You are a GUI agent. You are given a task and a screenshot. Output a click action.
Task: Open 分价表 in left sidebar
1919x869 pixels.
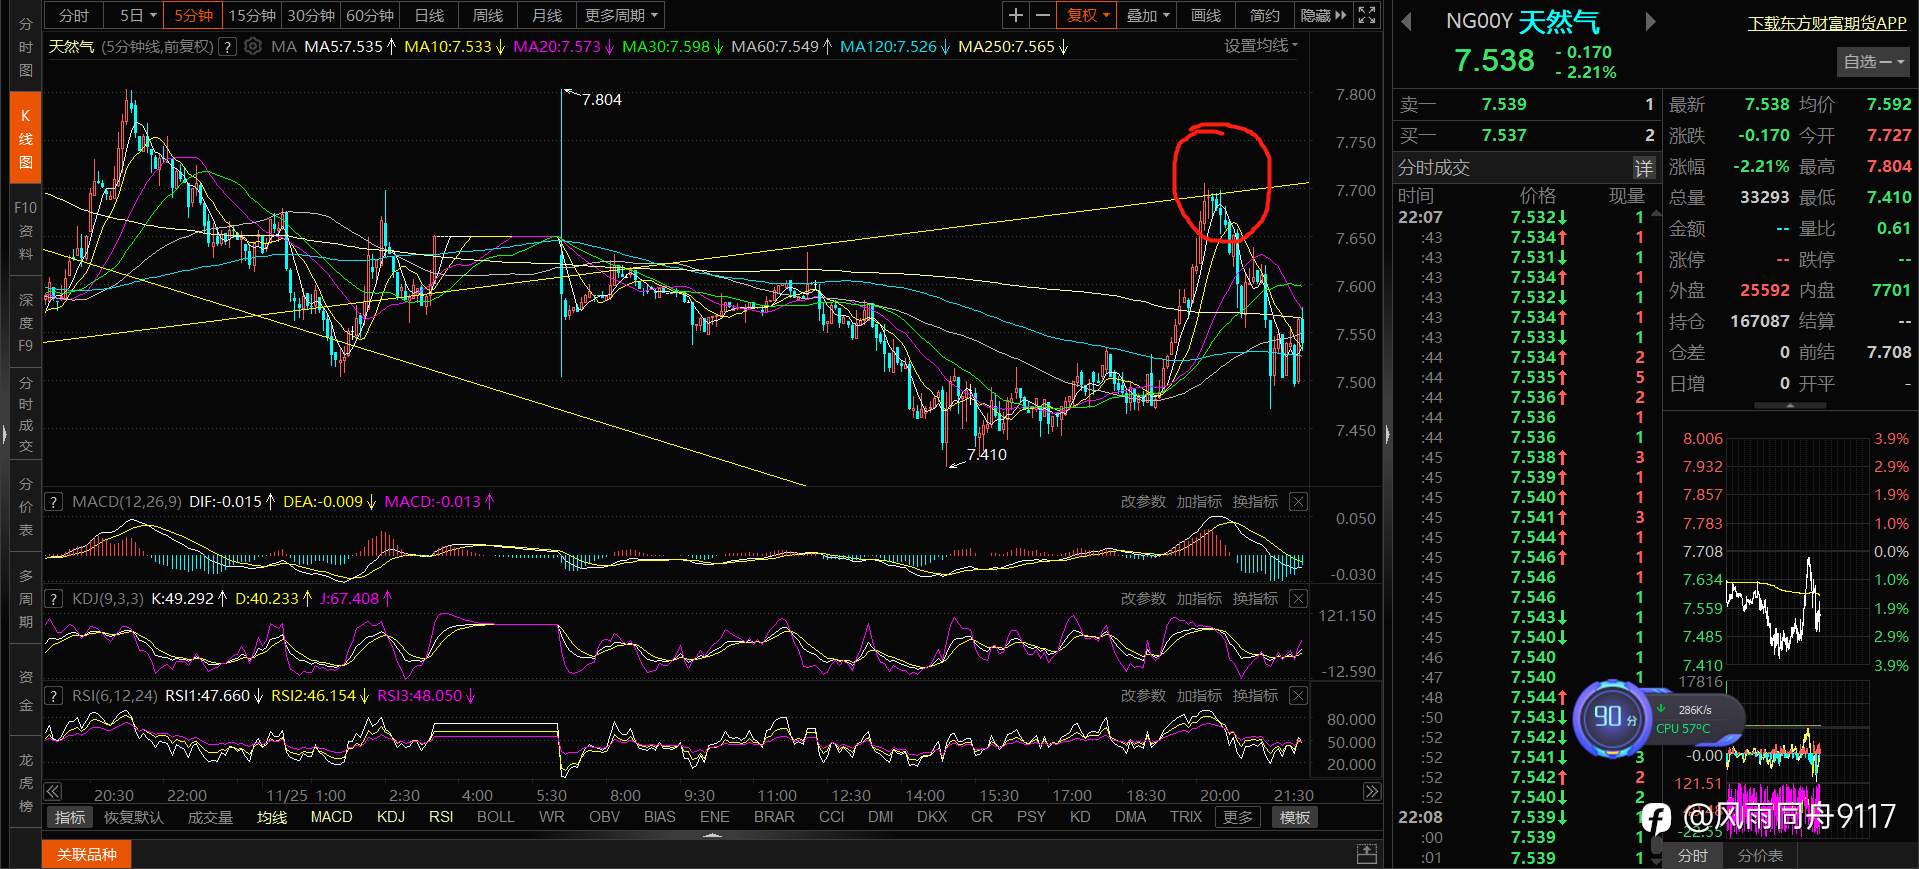click(x=25, y=506)
